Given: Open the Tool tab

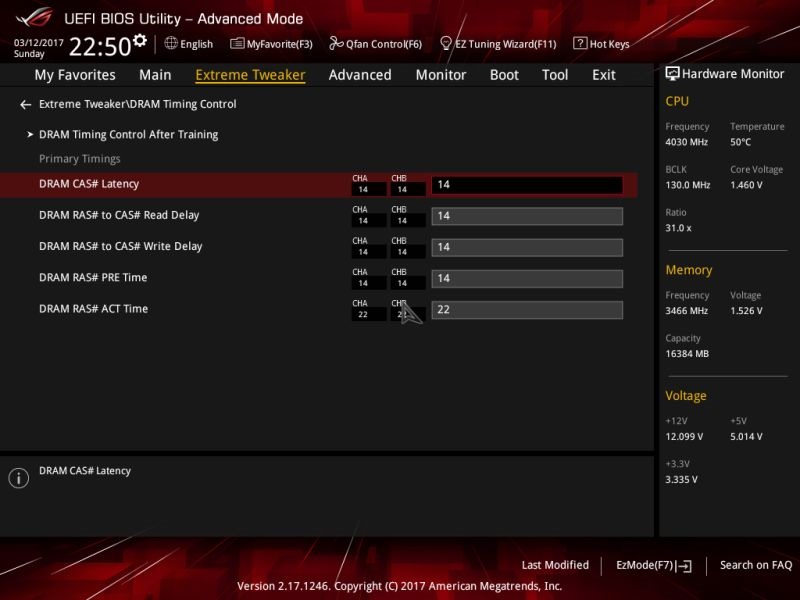Looking at the screenshot, I should (555, 75).
